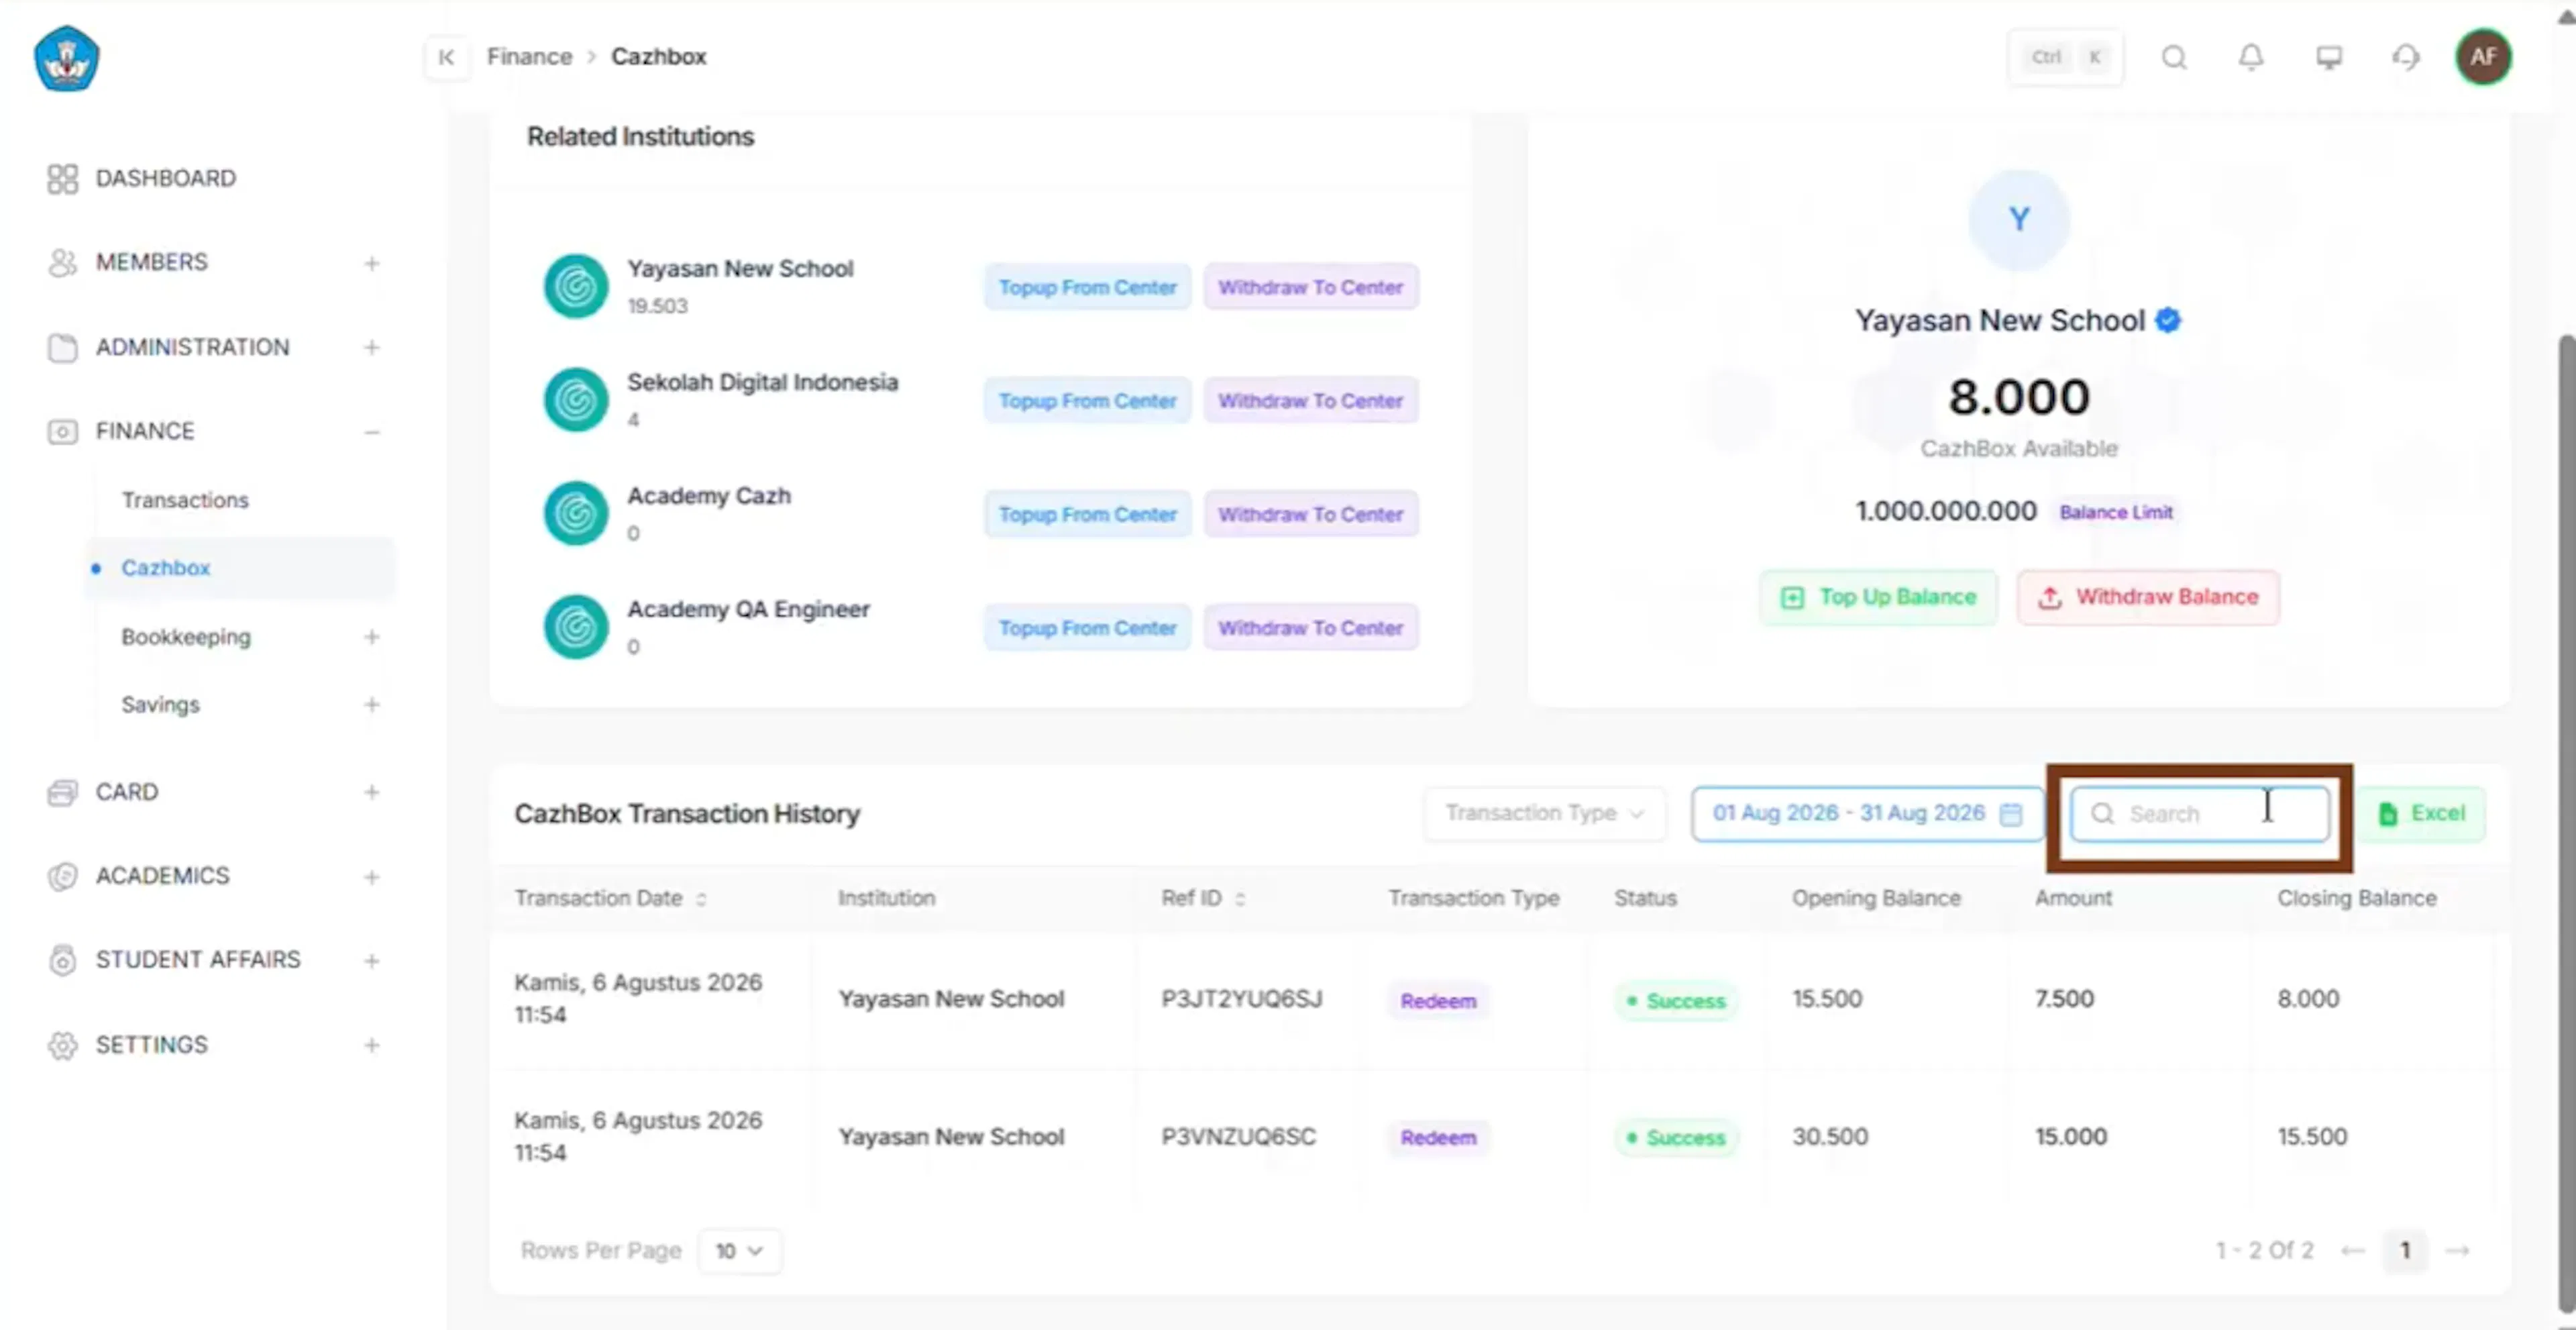Expand the MEMBERS menu section

[x=372, y=263]
